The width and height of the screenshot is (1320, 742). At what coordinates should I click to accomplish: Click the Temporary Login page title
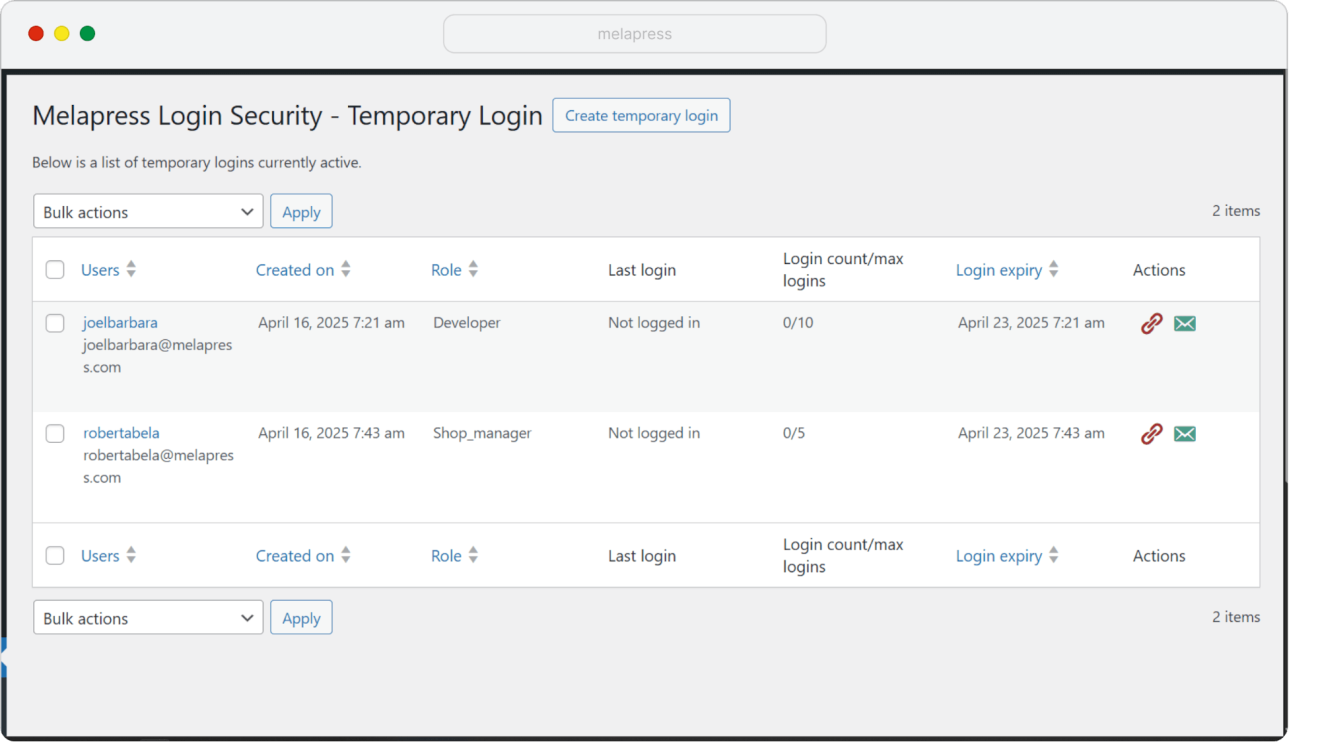click(x=287, y=116)
